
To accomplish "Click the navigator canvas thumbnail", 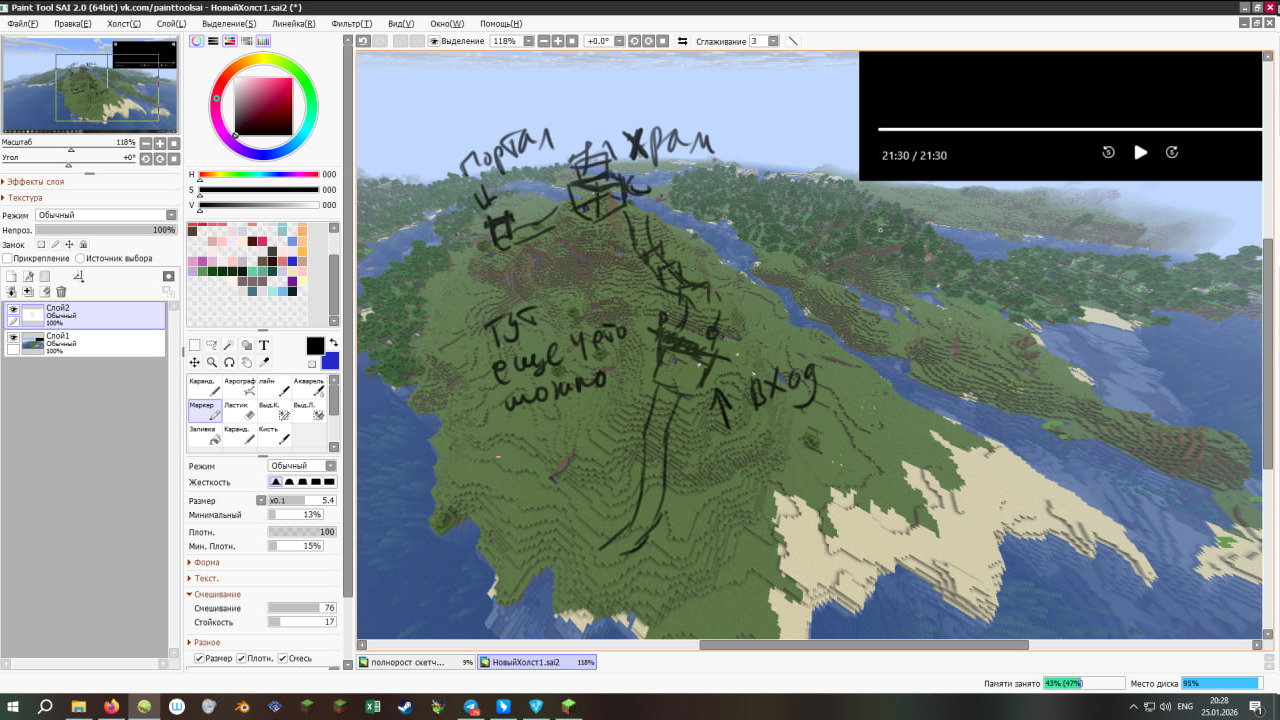I will point(91,85).
